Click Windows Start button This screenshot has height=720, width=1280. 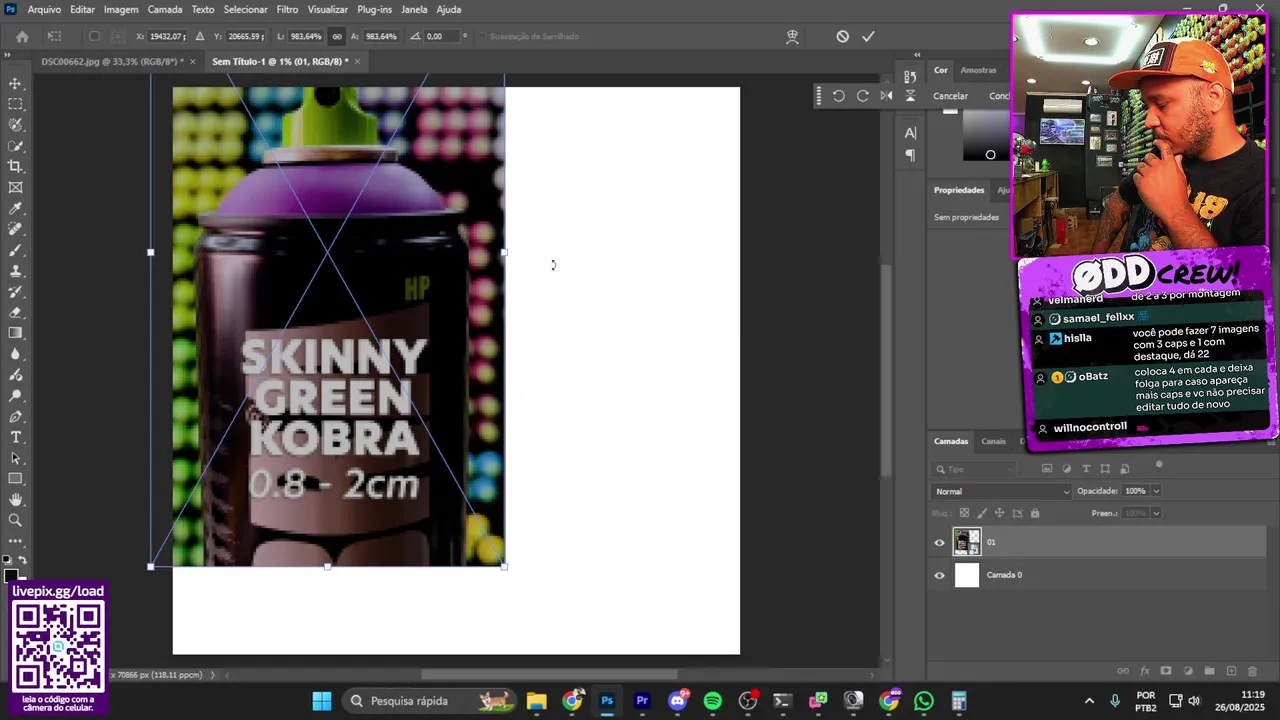321,701
